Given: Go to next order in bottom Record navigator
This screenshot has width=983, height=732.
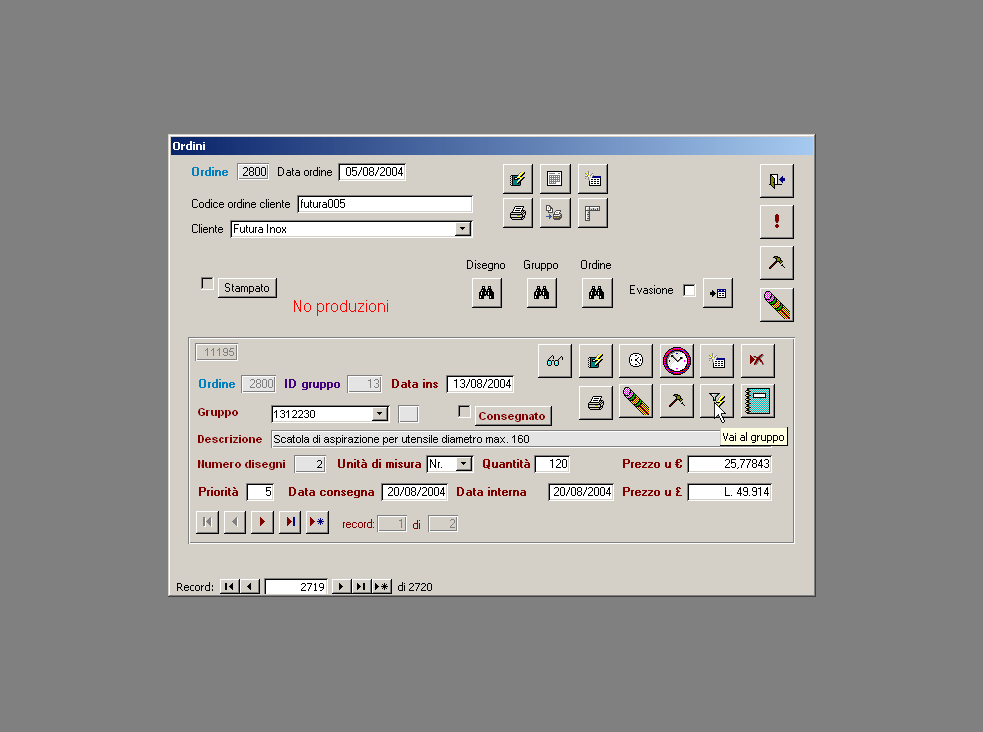Looking at the screenshot, I should point(341,587).
